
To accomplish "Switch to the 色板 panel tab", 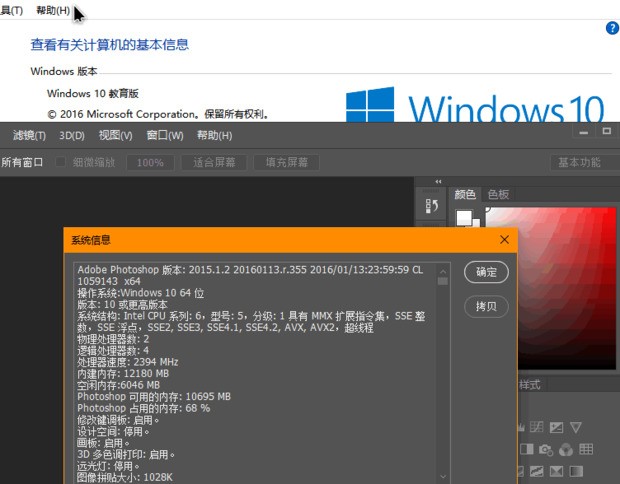I will [498, 194].
